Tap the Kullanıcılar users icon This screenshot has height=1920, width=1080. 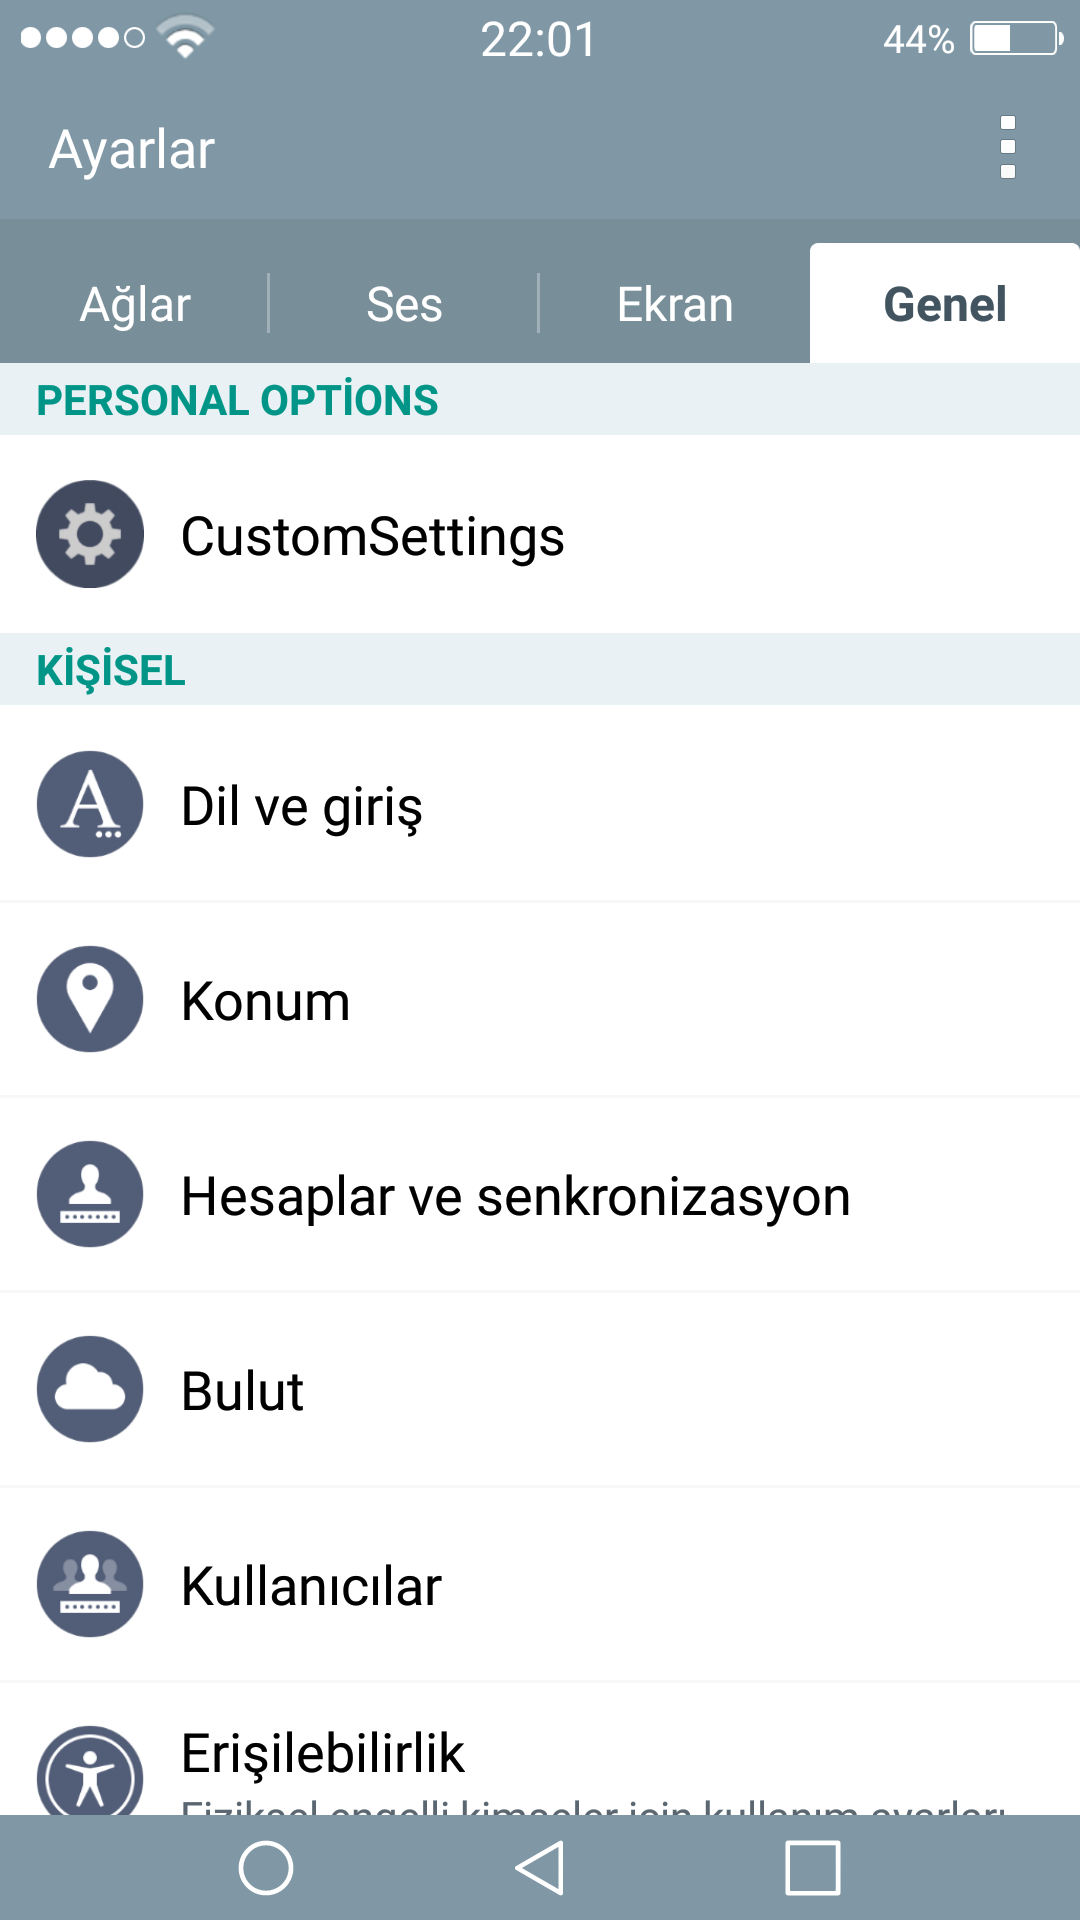pos(90,1584)
